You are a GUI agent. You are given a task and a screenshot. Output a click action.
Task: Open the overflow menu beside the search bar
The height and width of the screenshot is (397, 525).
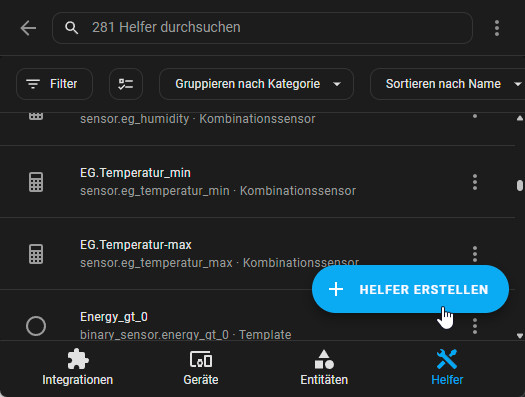pos(497,28)
